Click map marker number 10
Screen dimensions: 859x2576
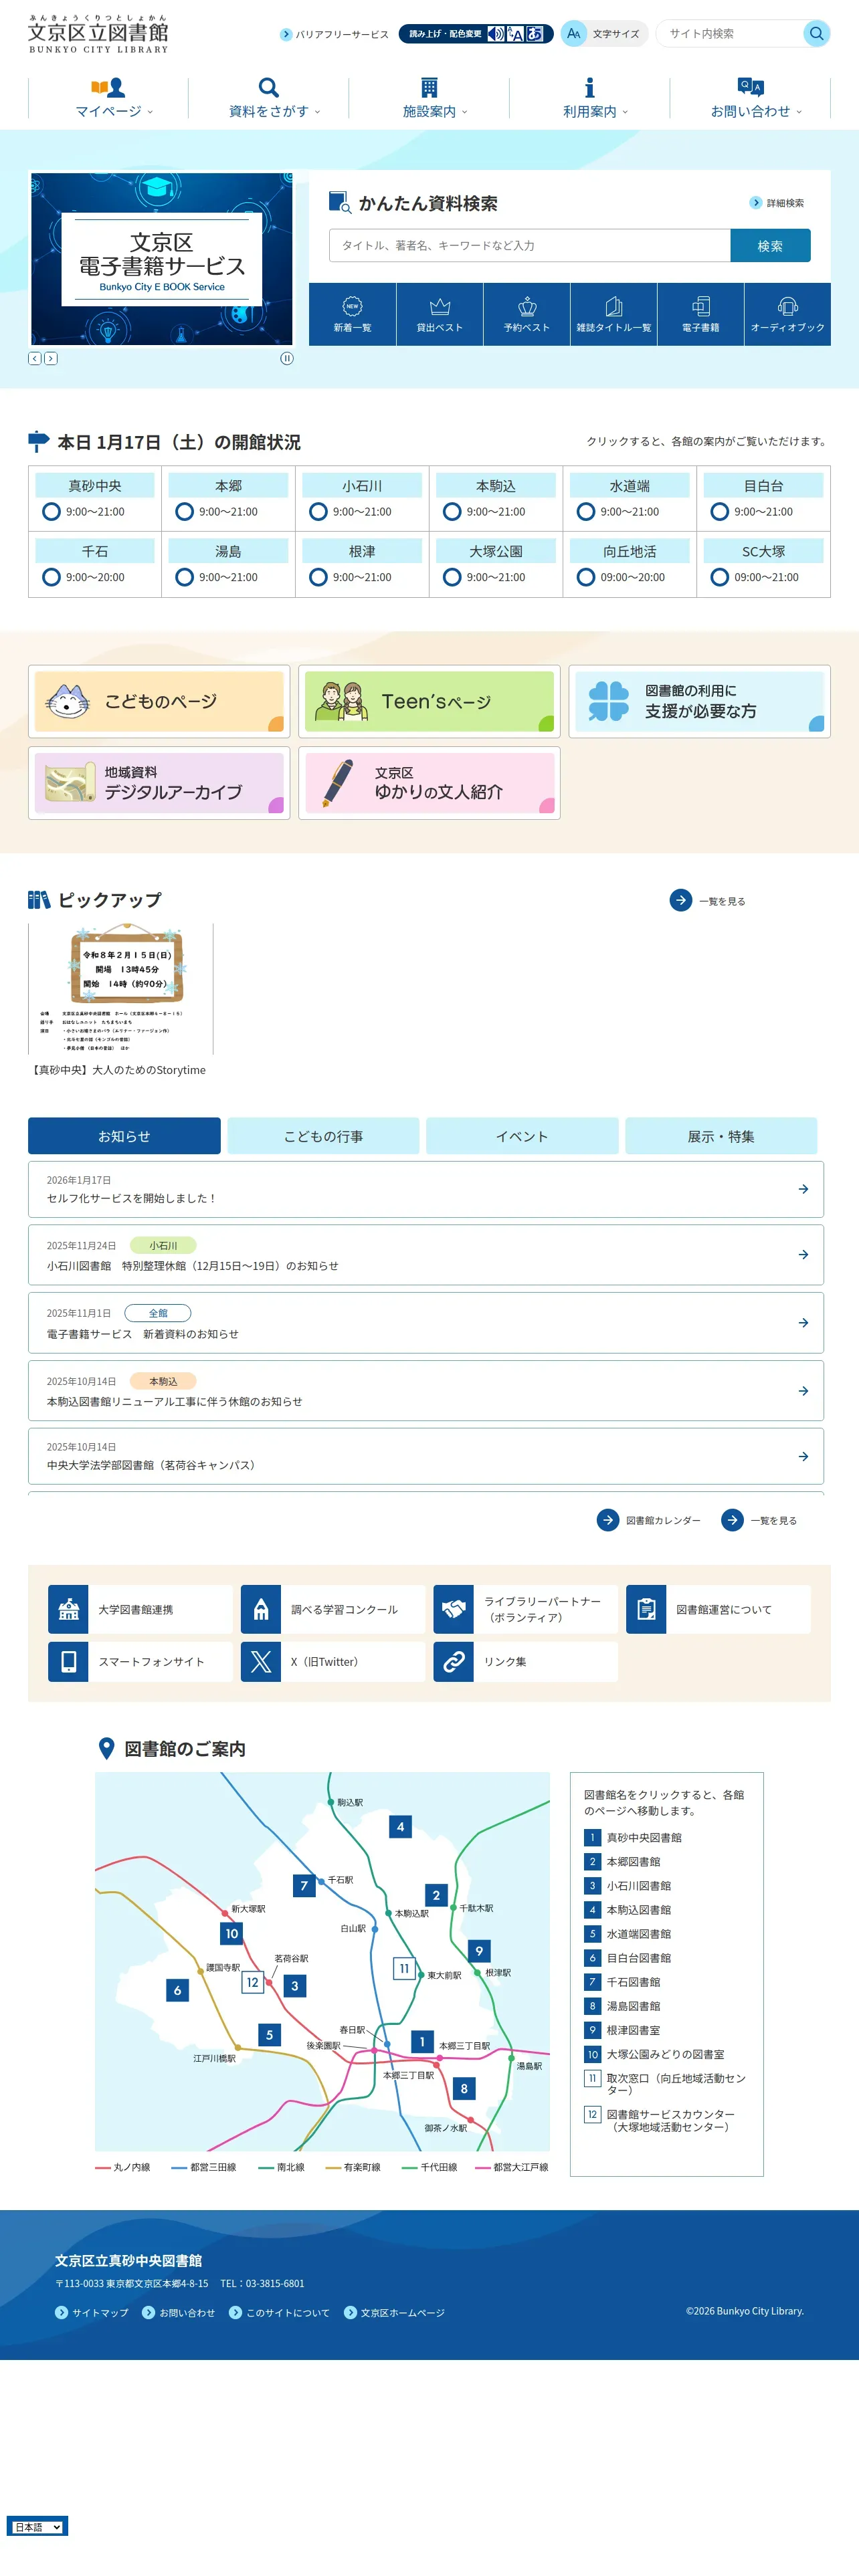(232, 1934)
